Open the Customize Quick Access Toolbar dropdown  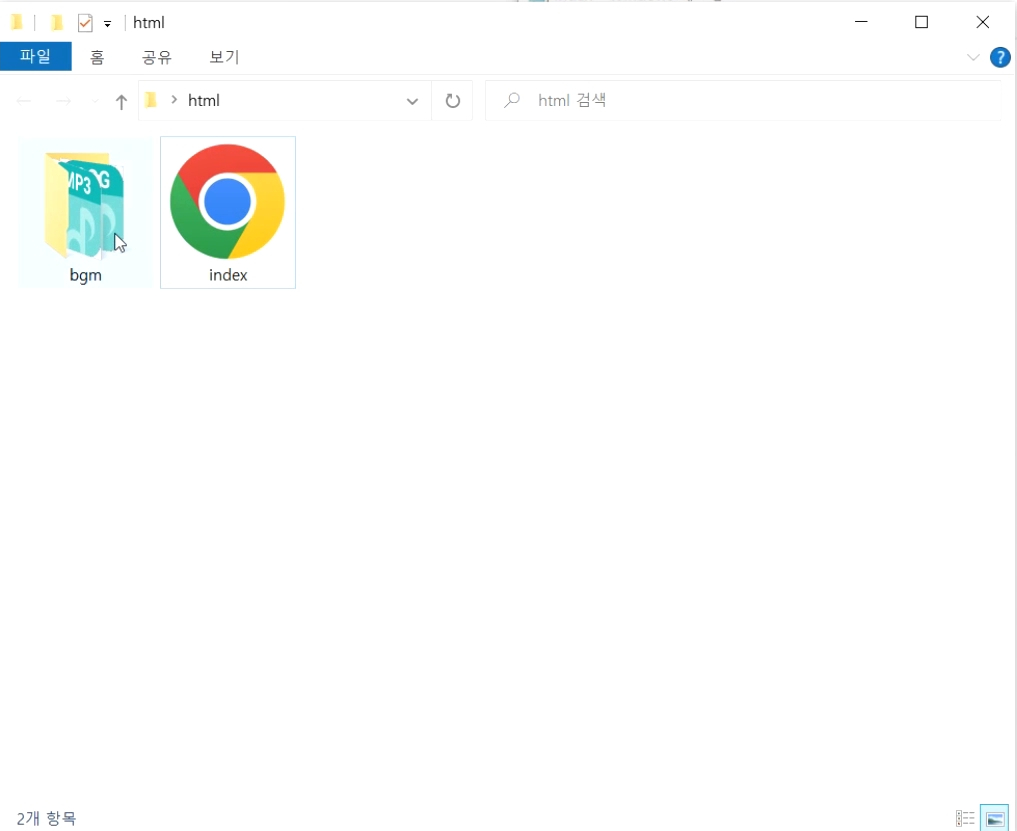pyautogui.click(x=108, y=24)
